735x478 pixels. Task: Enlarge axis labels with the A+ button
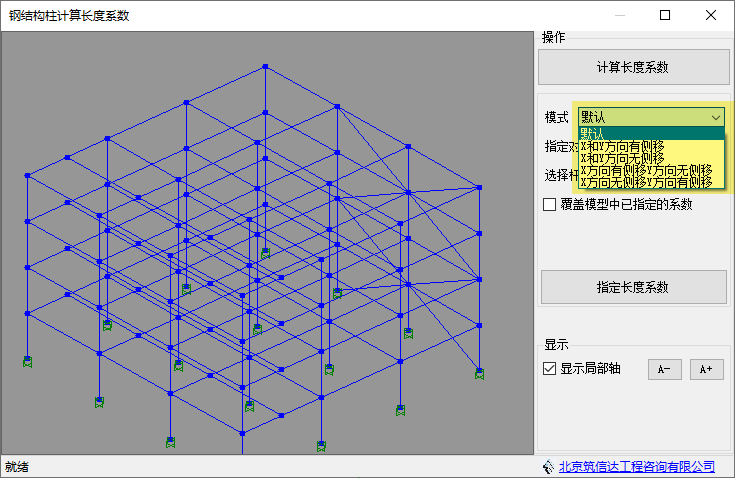click(x=706, y=369)
